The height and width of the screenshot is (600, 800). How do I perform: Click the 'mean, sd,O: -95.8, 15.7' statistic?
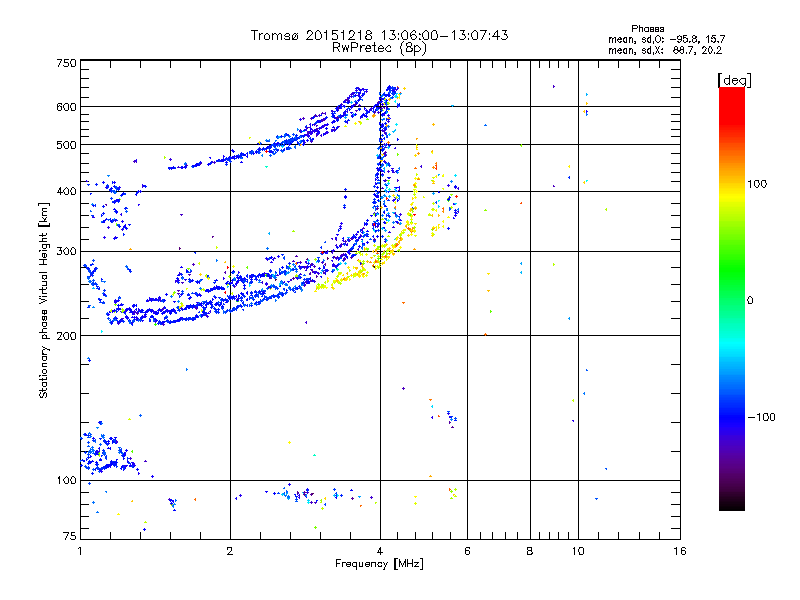pyautogui.click(x=666, y=39)
